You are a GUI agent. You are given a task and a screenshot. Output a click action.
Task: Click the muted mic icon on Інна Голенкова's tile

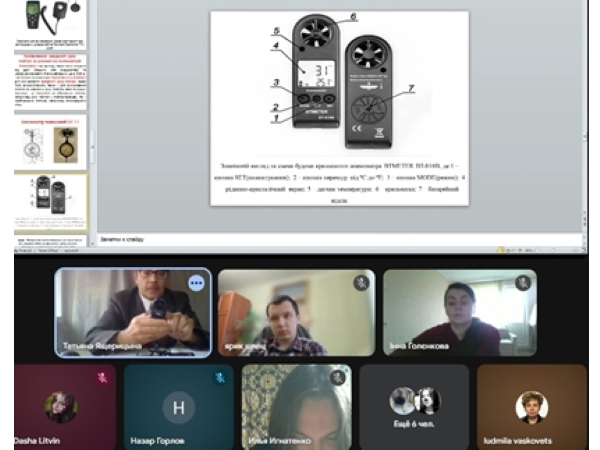523,284
